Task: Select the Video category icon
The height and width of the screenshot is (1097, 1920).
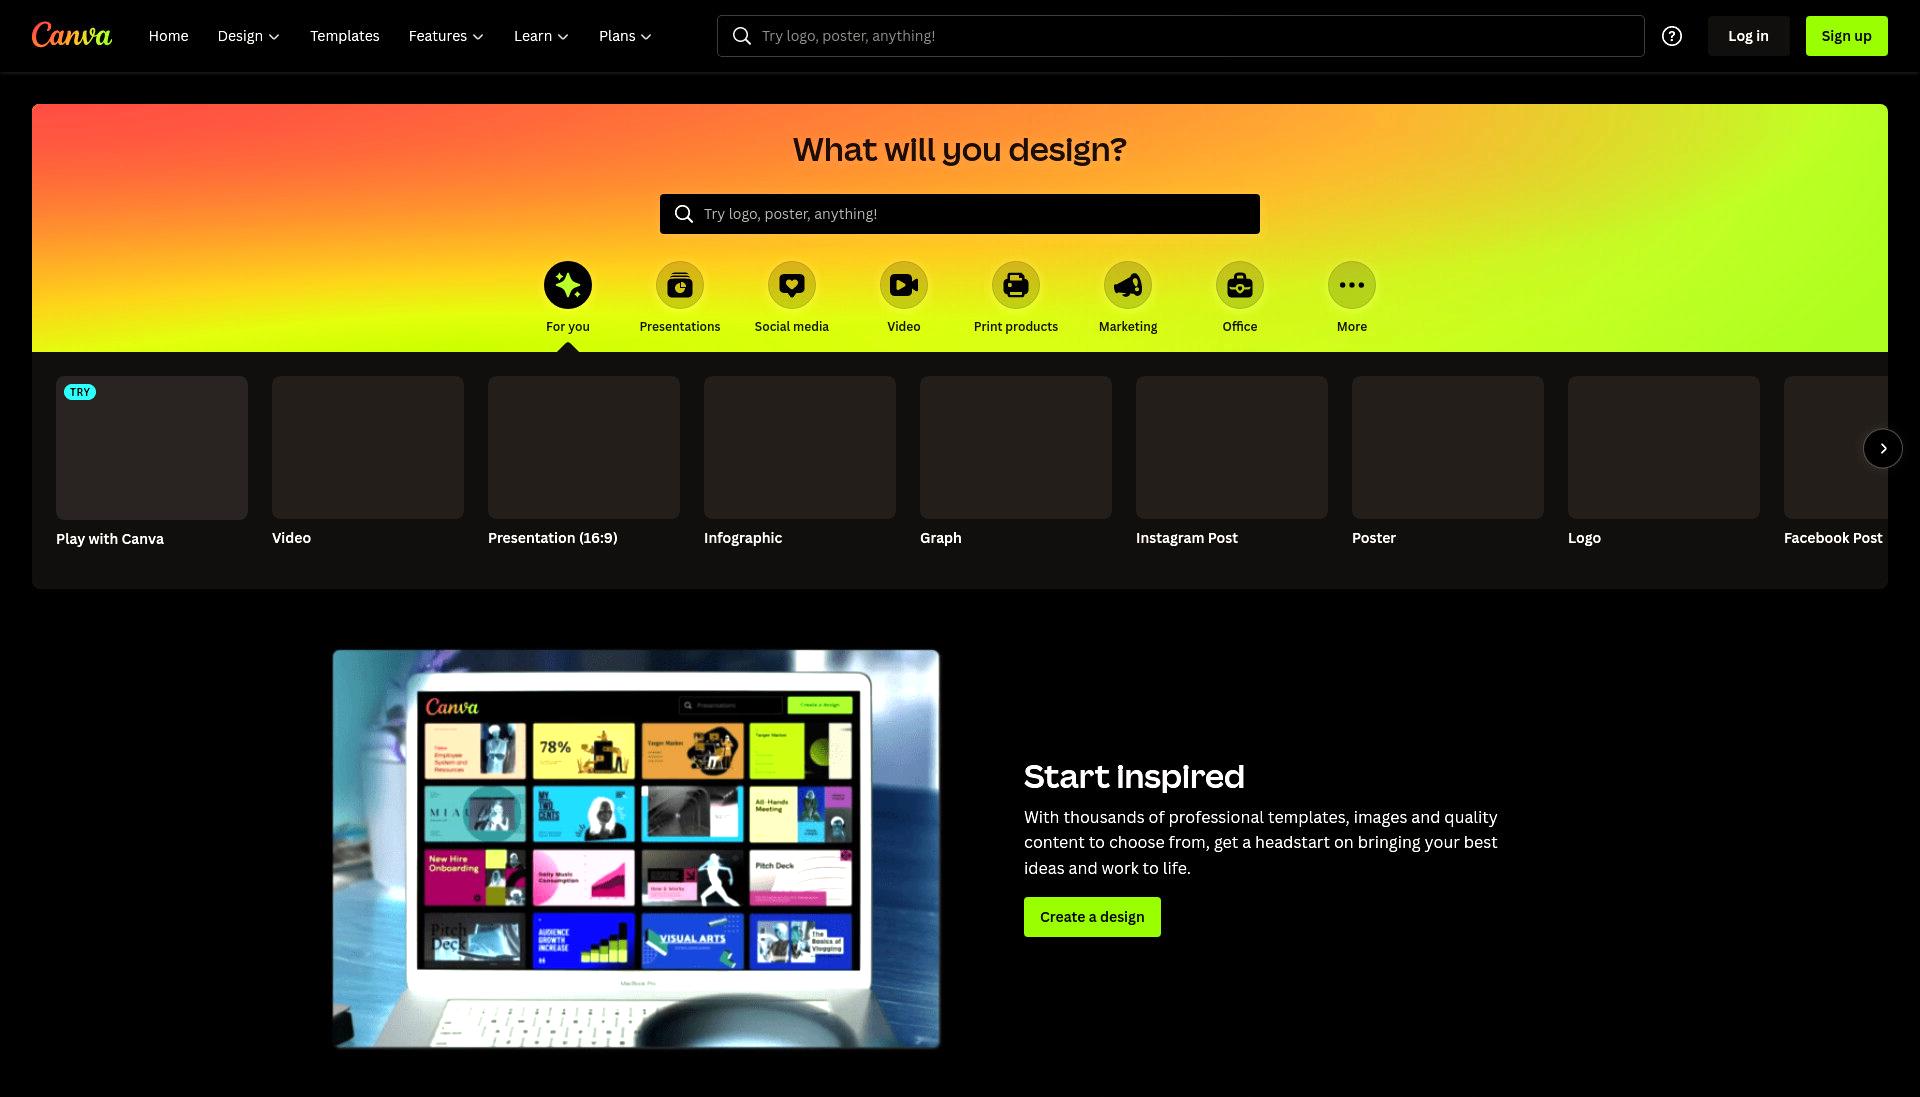Action: click(904, 286)
